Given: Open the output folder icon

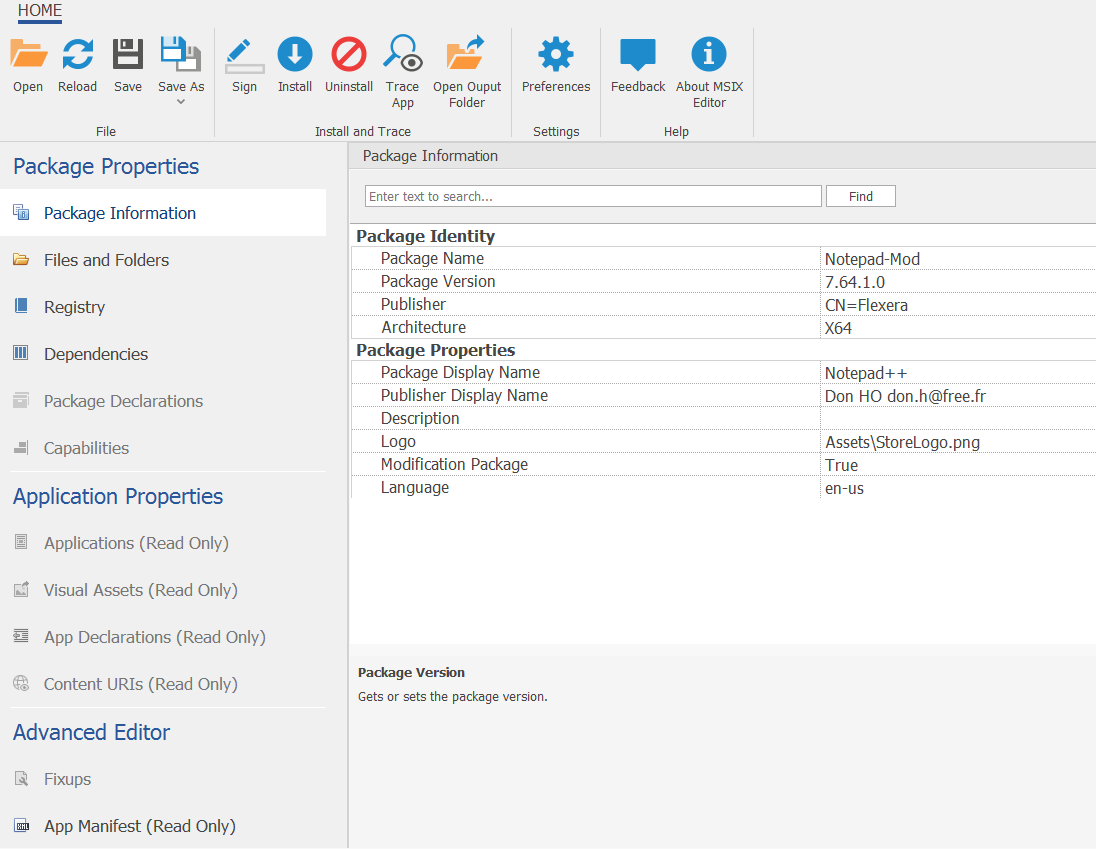Looking at the screenshot, I should [466, 55].
